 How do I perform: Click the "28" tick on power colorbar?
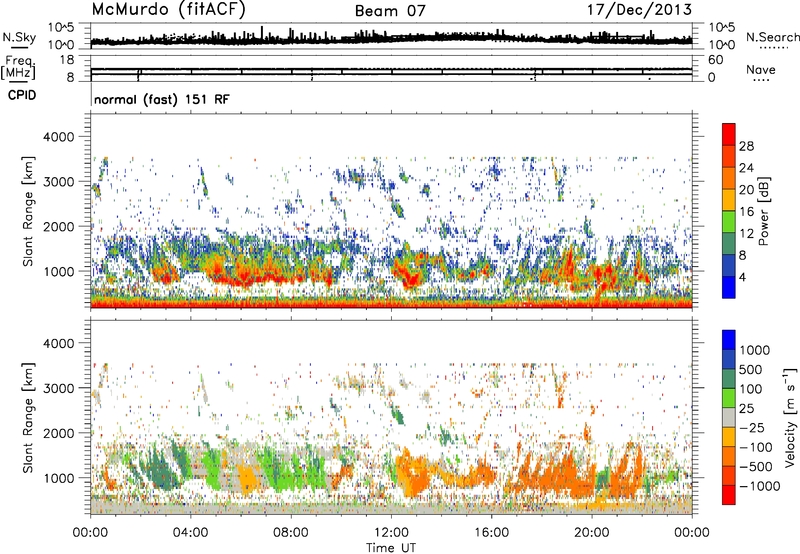point(746,146)
